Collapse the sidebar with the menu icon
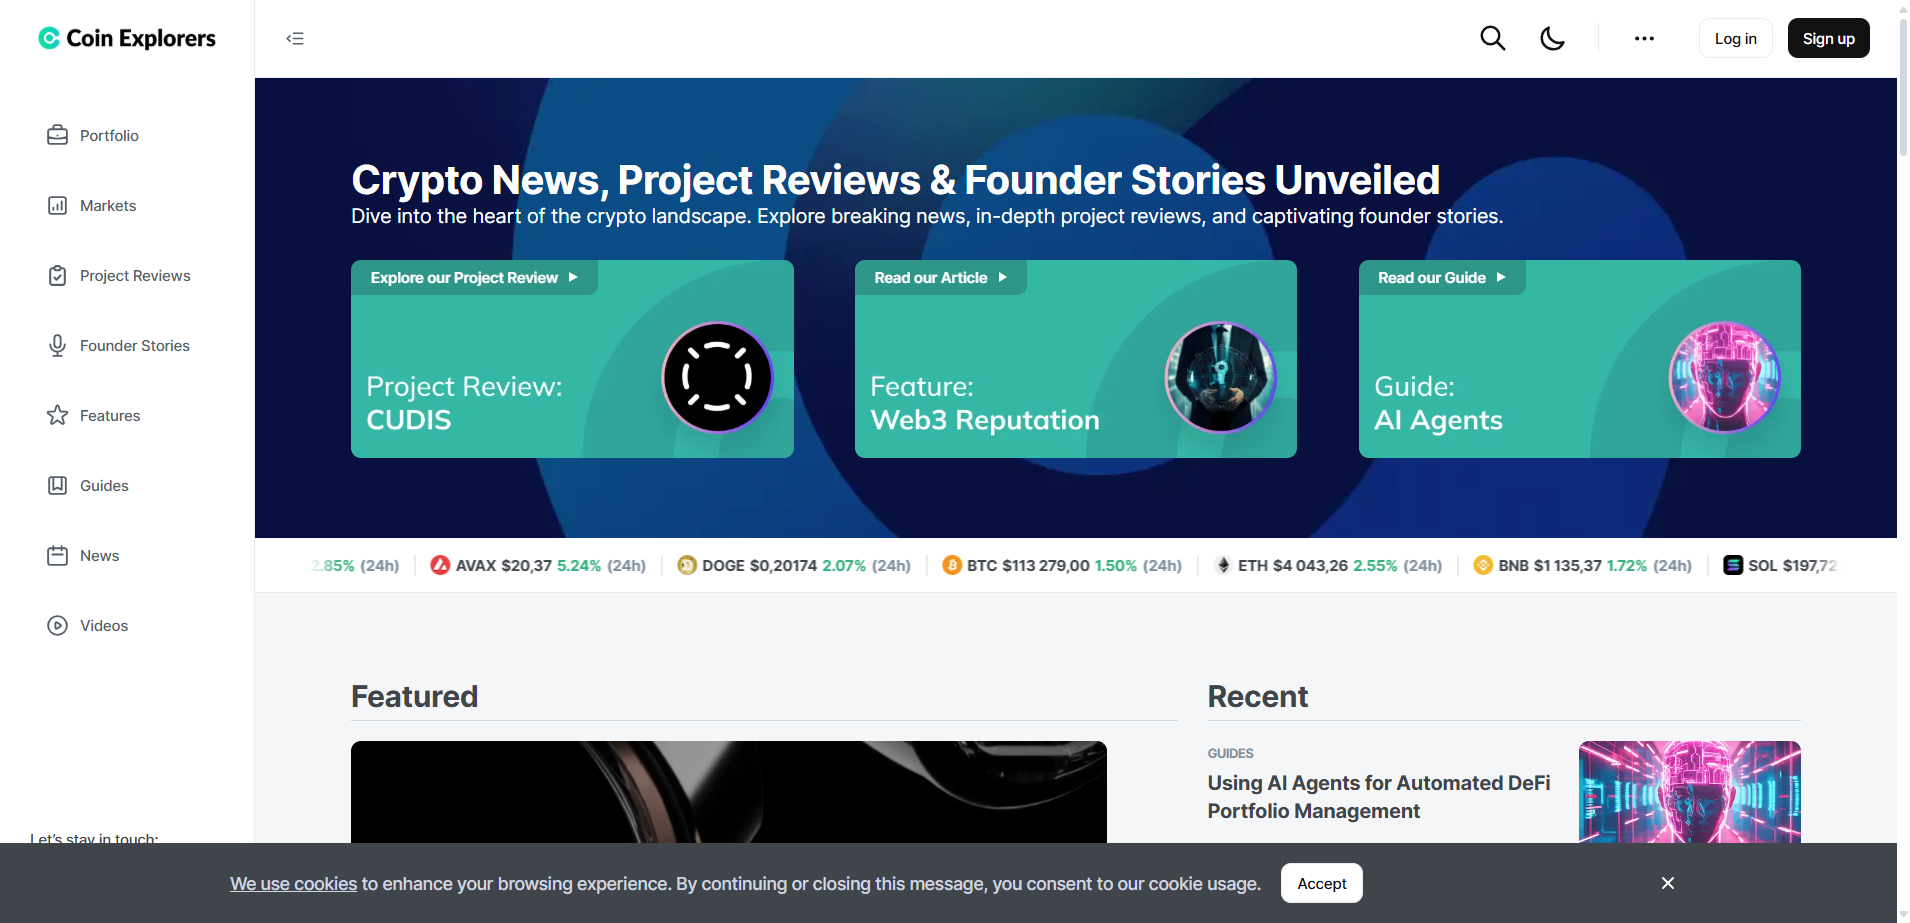This screenshot has width=1910, height=923. point(295,38)
